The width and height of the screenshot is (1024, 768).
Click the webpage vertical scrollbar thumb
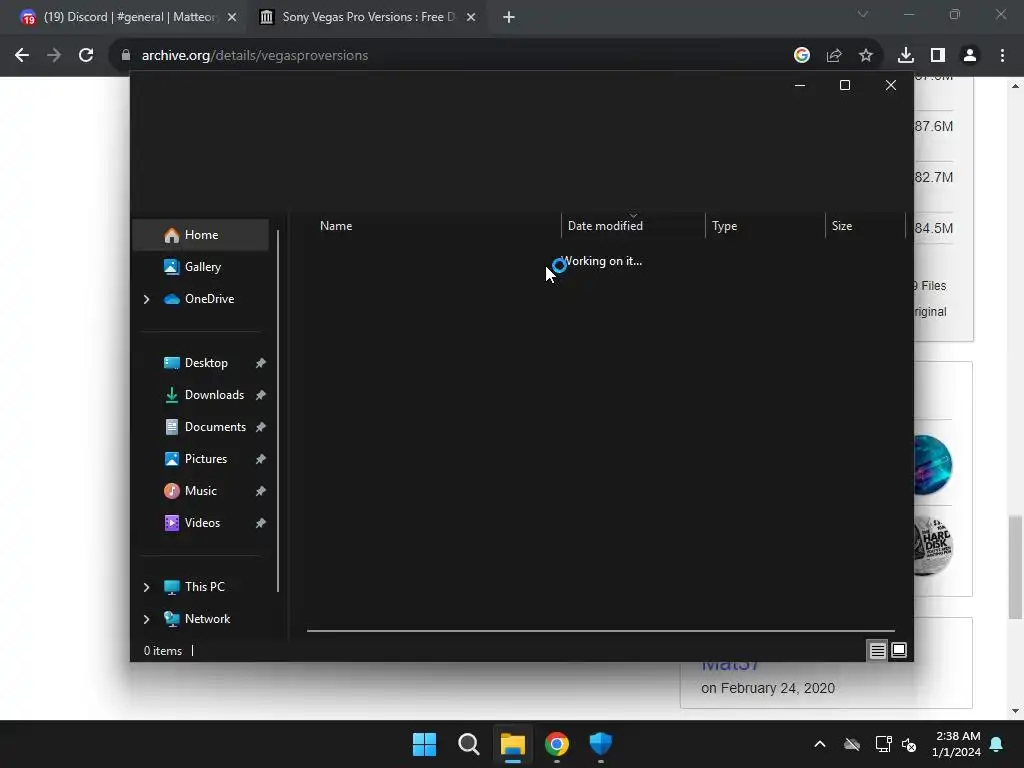(x=1014, y=567)
